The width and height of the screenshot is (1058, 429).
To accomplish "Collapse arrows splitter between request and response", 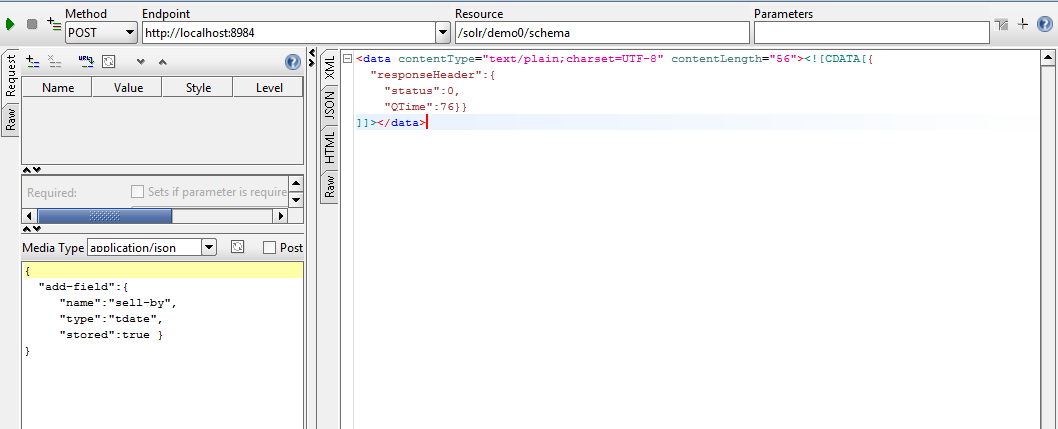I will (312, 57).
